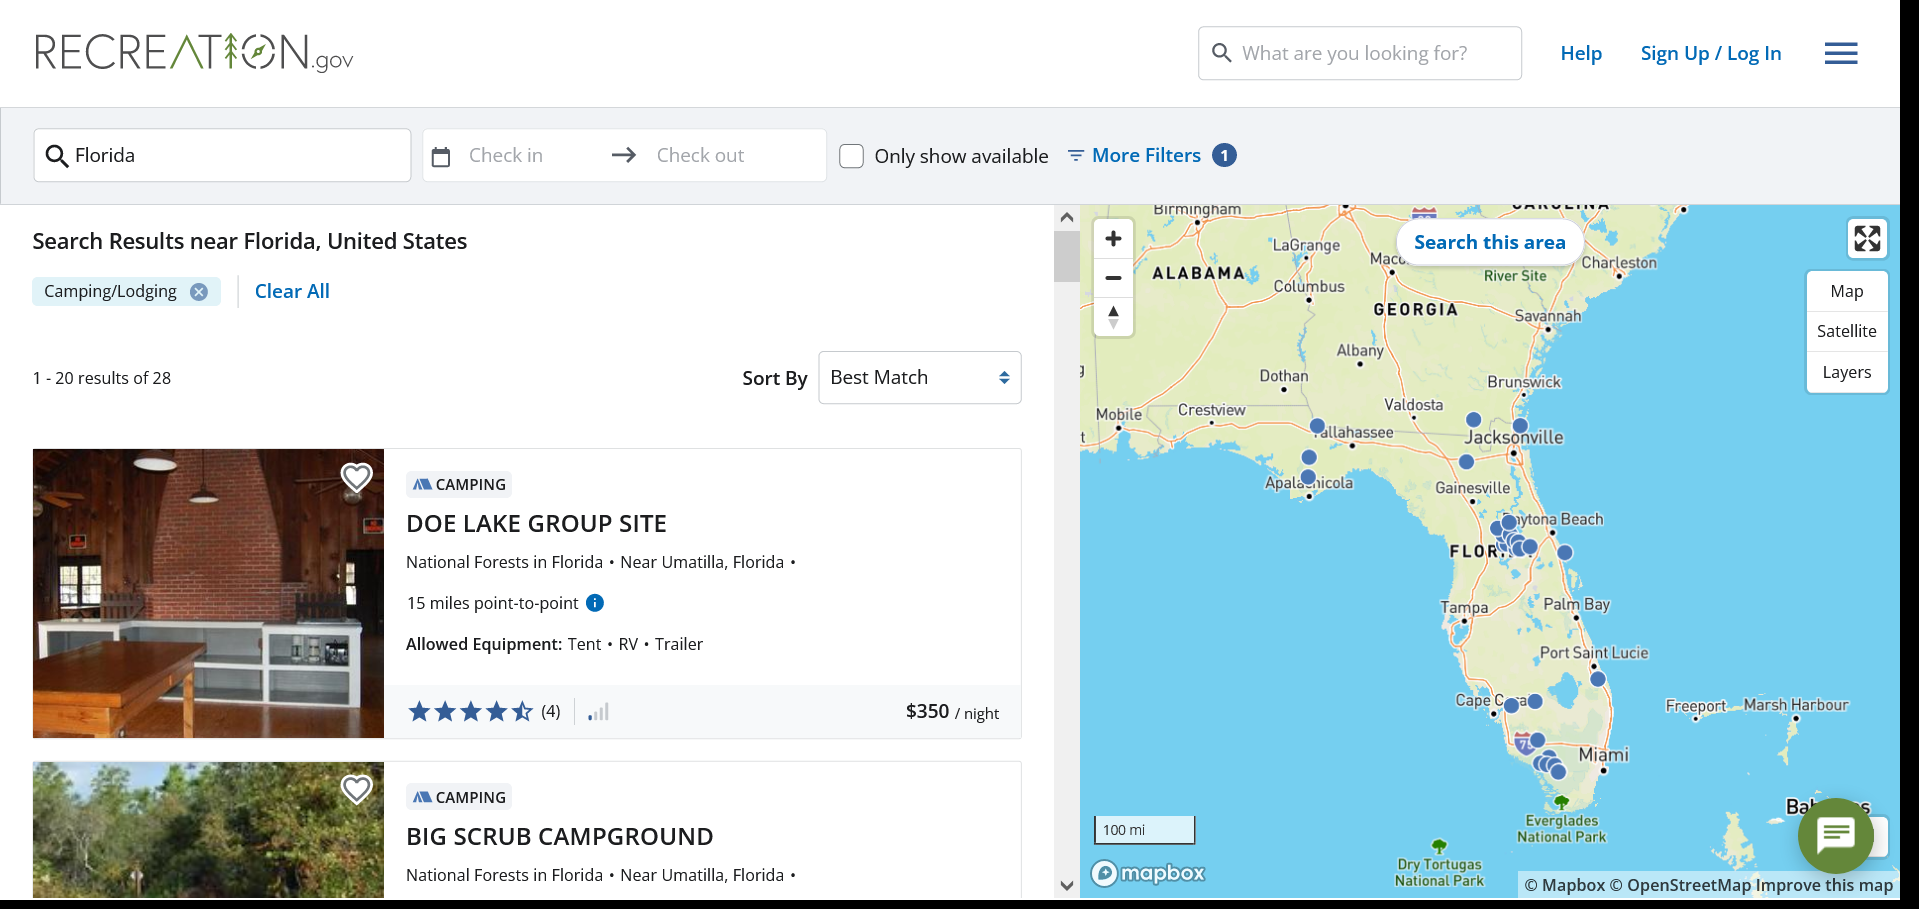The image size is (1919, 909).
Task: Click the Search this area button
Action: pyautogui.click(x=1488, y=243)
